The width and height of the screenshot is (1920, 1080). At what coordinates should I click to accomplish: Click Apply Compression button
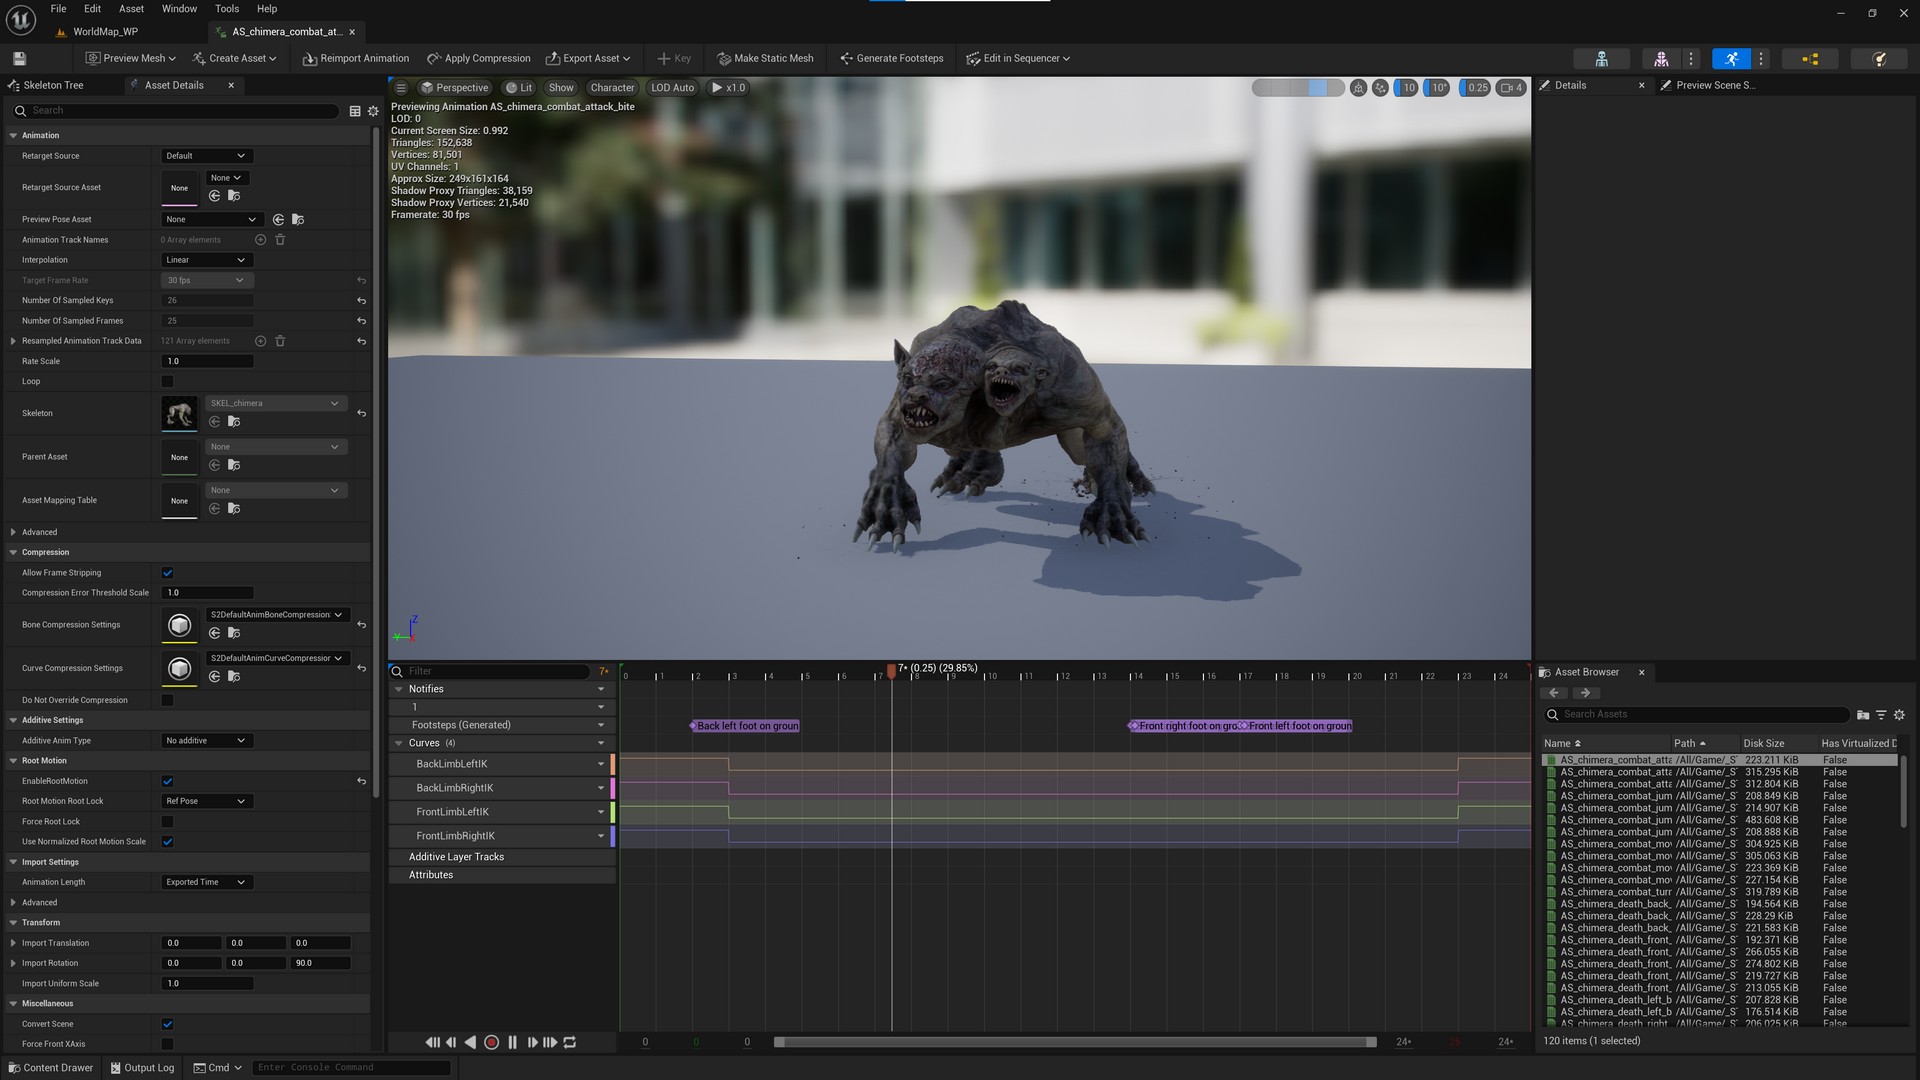pyautogui.click(x=479, y=58)
